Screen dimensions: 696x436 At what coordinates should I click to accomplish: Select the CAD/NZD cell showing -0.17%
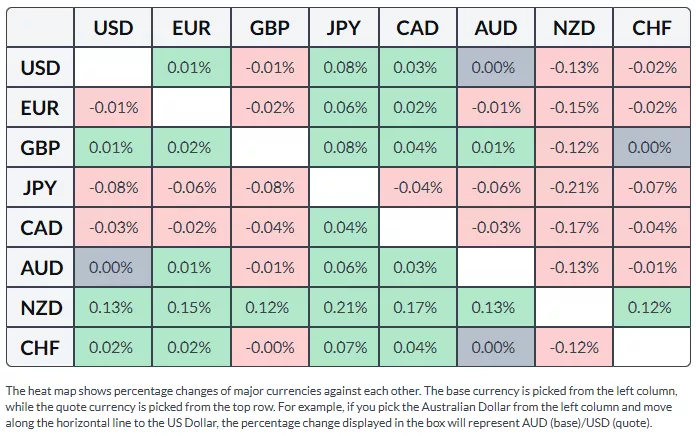click(574, 228)
